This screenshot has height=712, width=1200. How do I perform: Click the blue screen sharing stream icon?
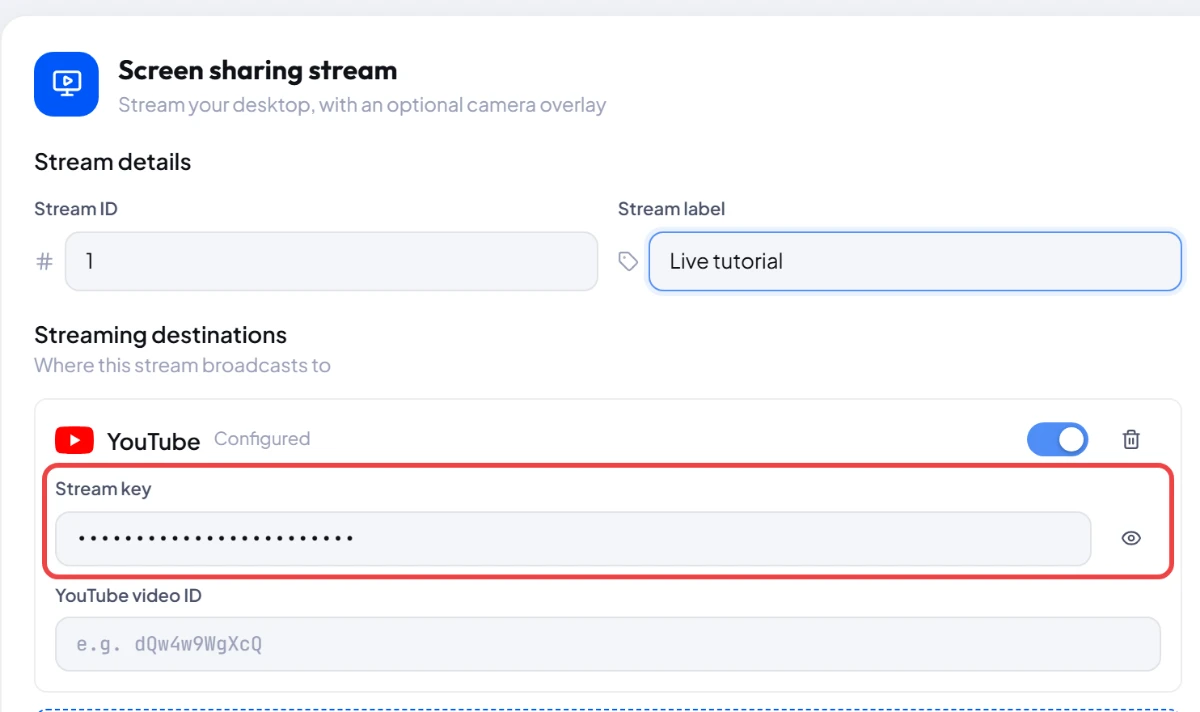point(66,84)
